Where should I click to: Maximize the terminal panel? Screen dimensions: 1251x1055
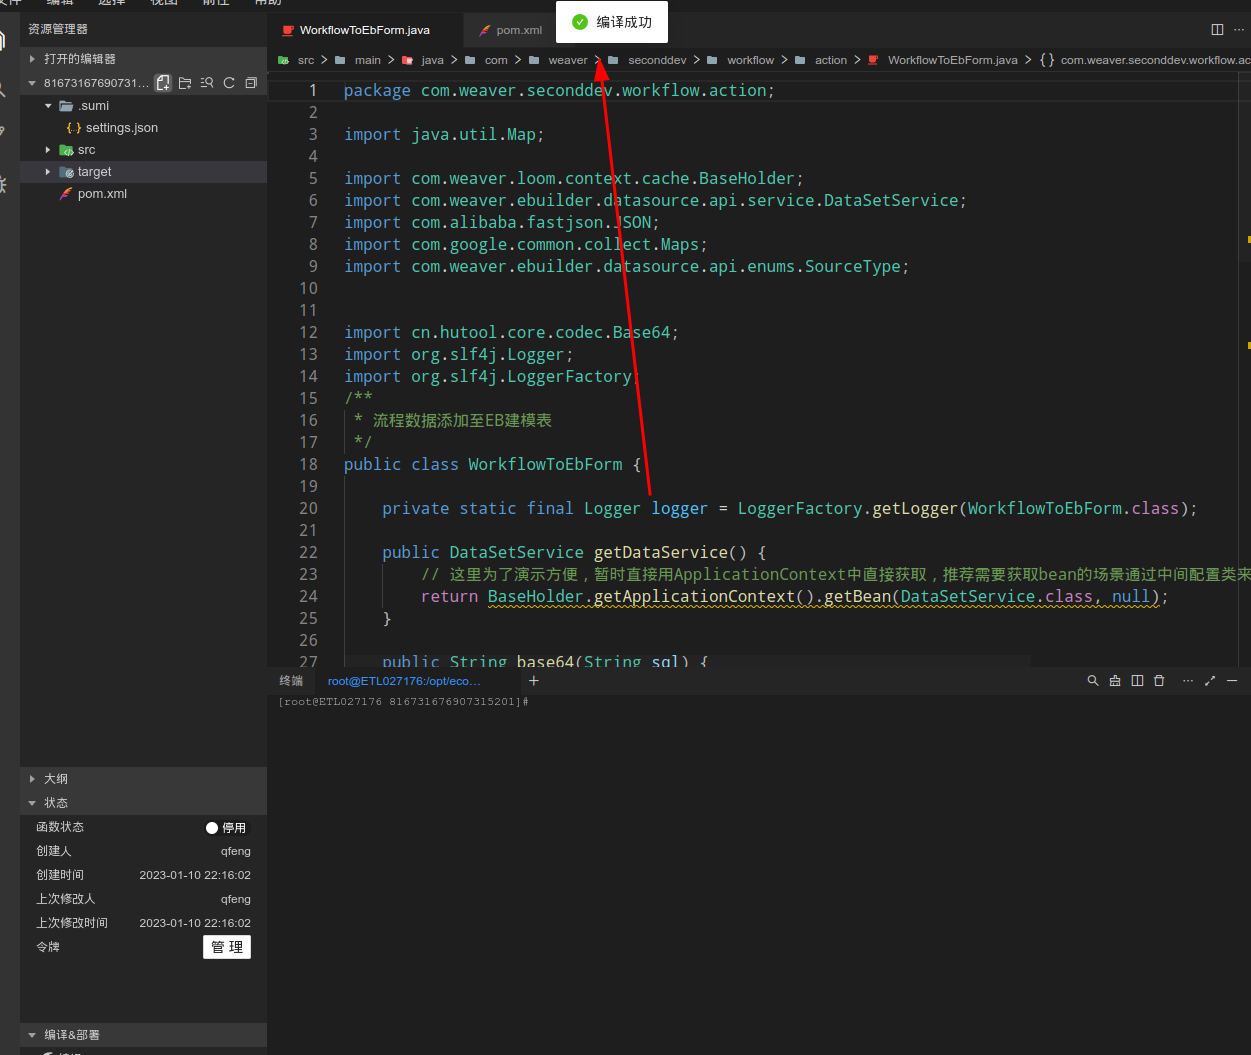(x=1210, y=681)
